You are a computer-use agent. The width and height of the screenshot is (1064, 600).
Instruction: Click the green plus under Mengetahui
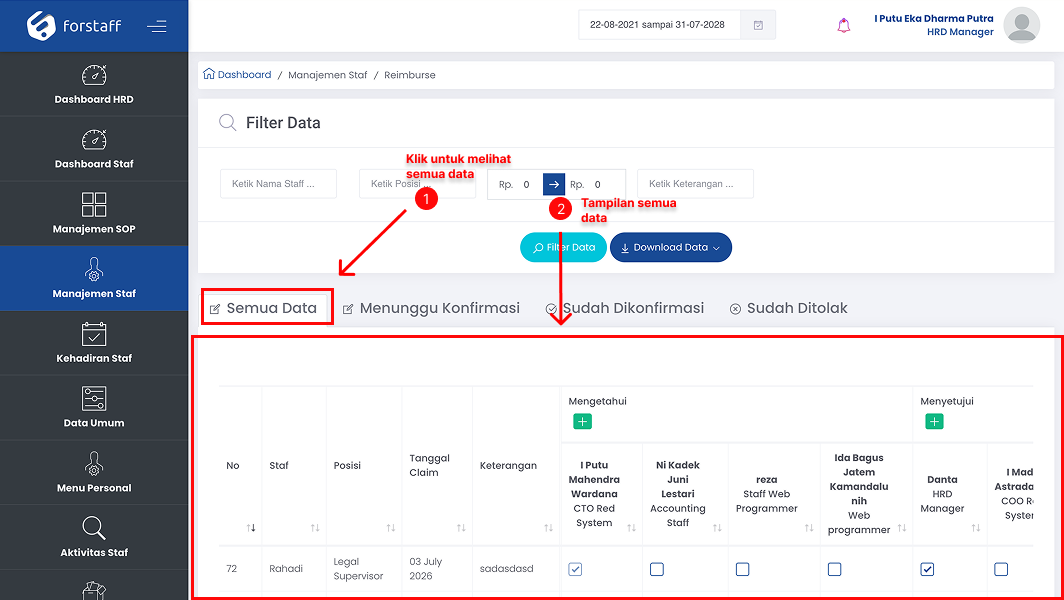click(x=582, y=421)
